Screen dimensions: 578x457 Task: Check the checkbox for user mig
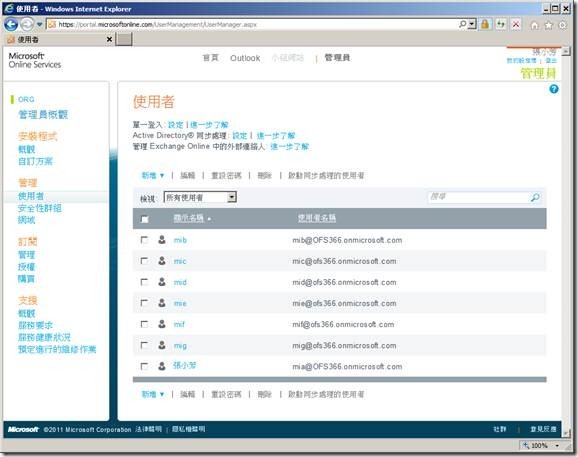point(144,345)
